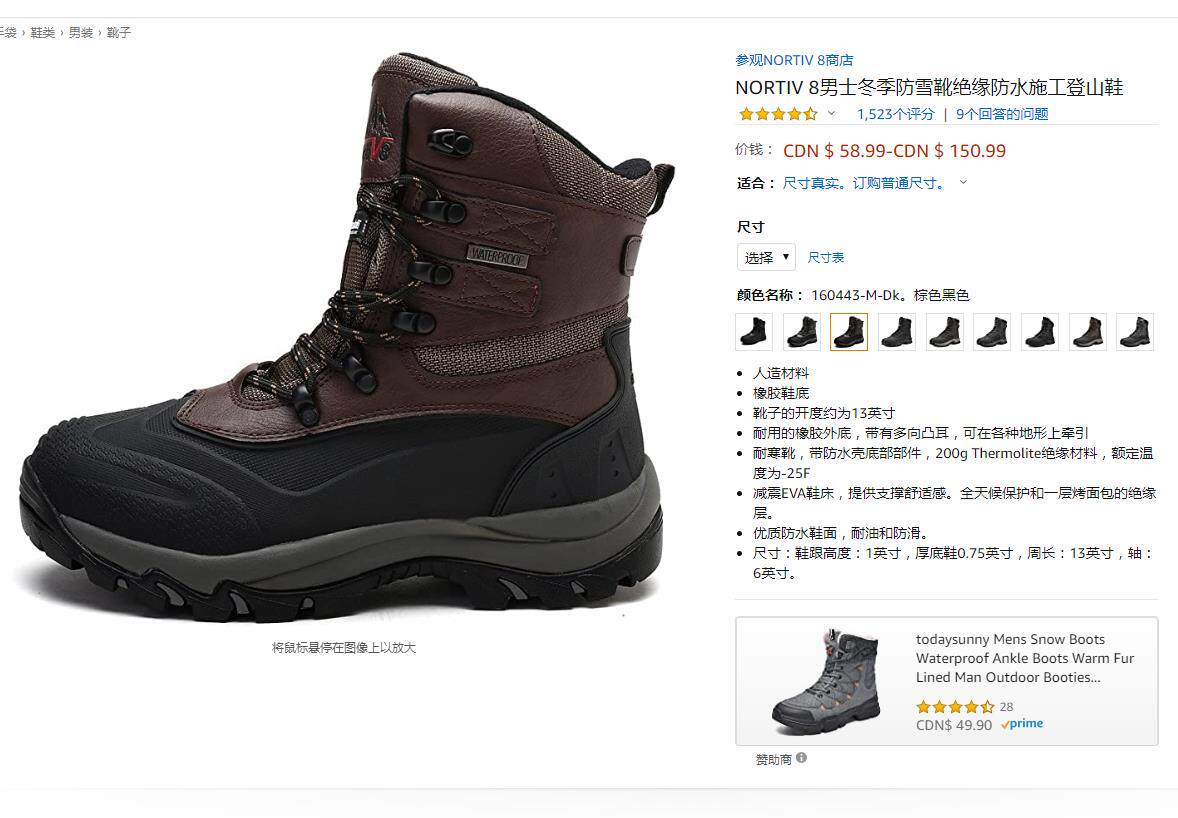Open the 尺寸表 size chart link
Viewport: 1178px width, 818px height.
coord(826,258)
